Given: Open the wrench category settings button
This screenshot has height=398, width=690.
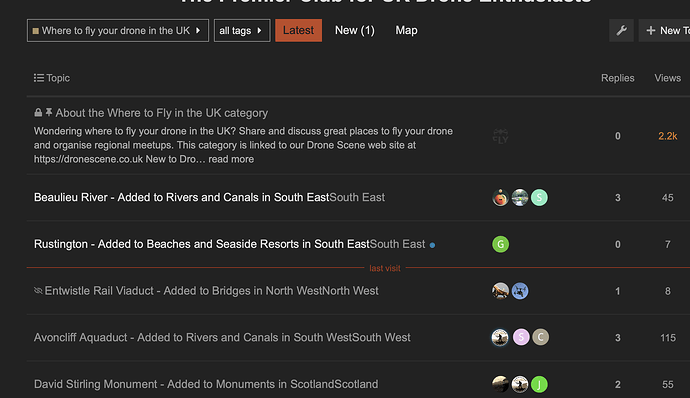Looking at the screenshot, I should pyautogui.click(x=621, y=30).
